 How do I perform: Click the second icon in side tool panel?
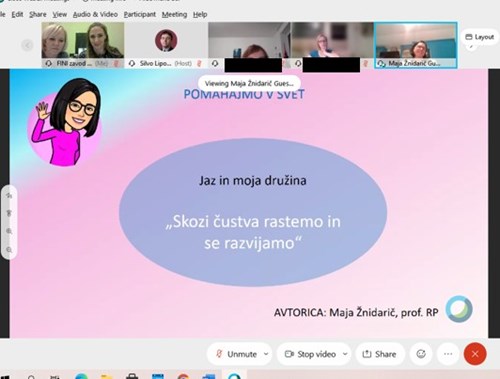point(9,213)
